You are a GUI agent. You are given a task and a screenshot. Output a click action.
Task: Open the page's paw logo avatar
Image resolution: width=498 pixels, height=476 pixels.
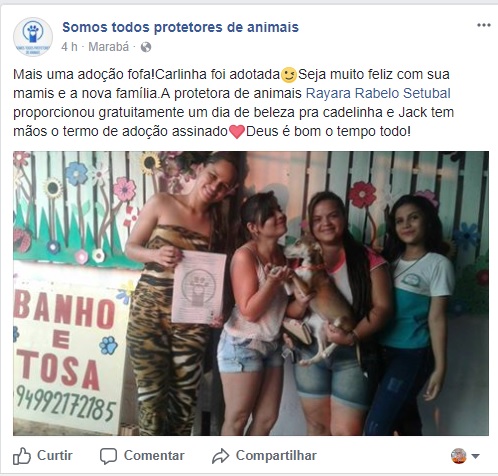click(33, 37)
